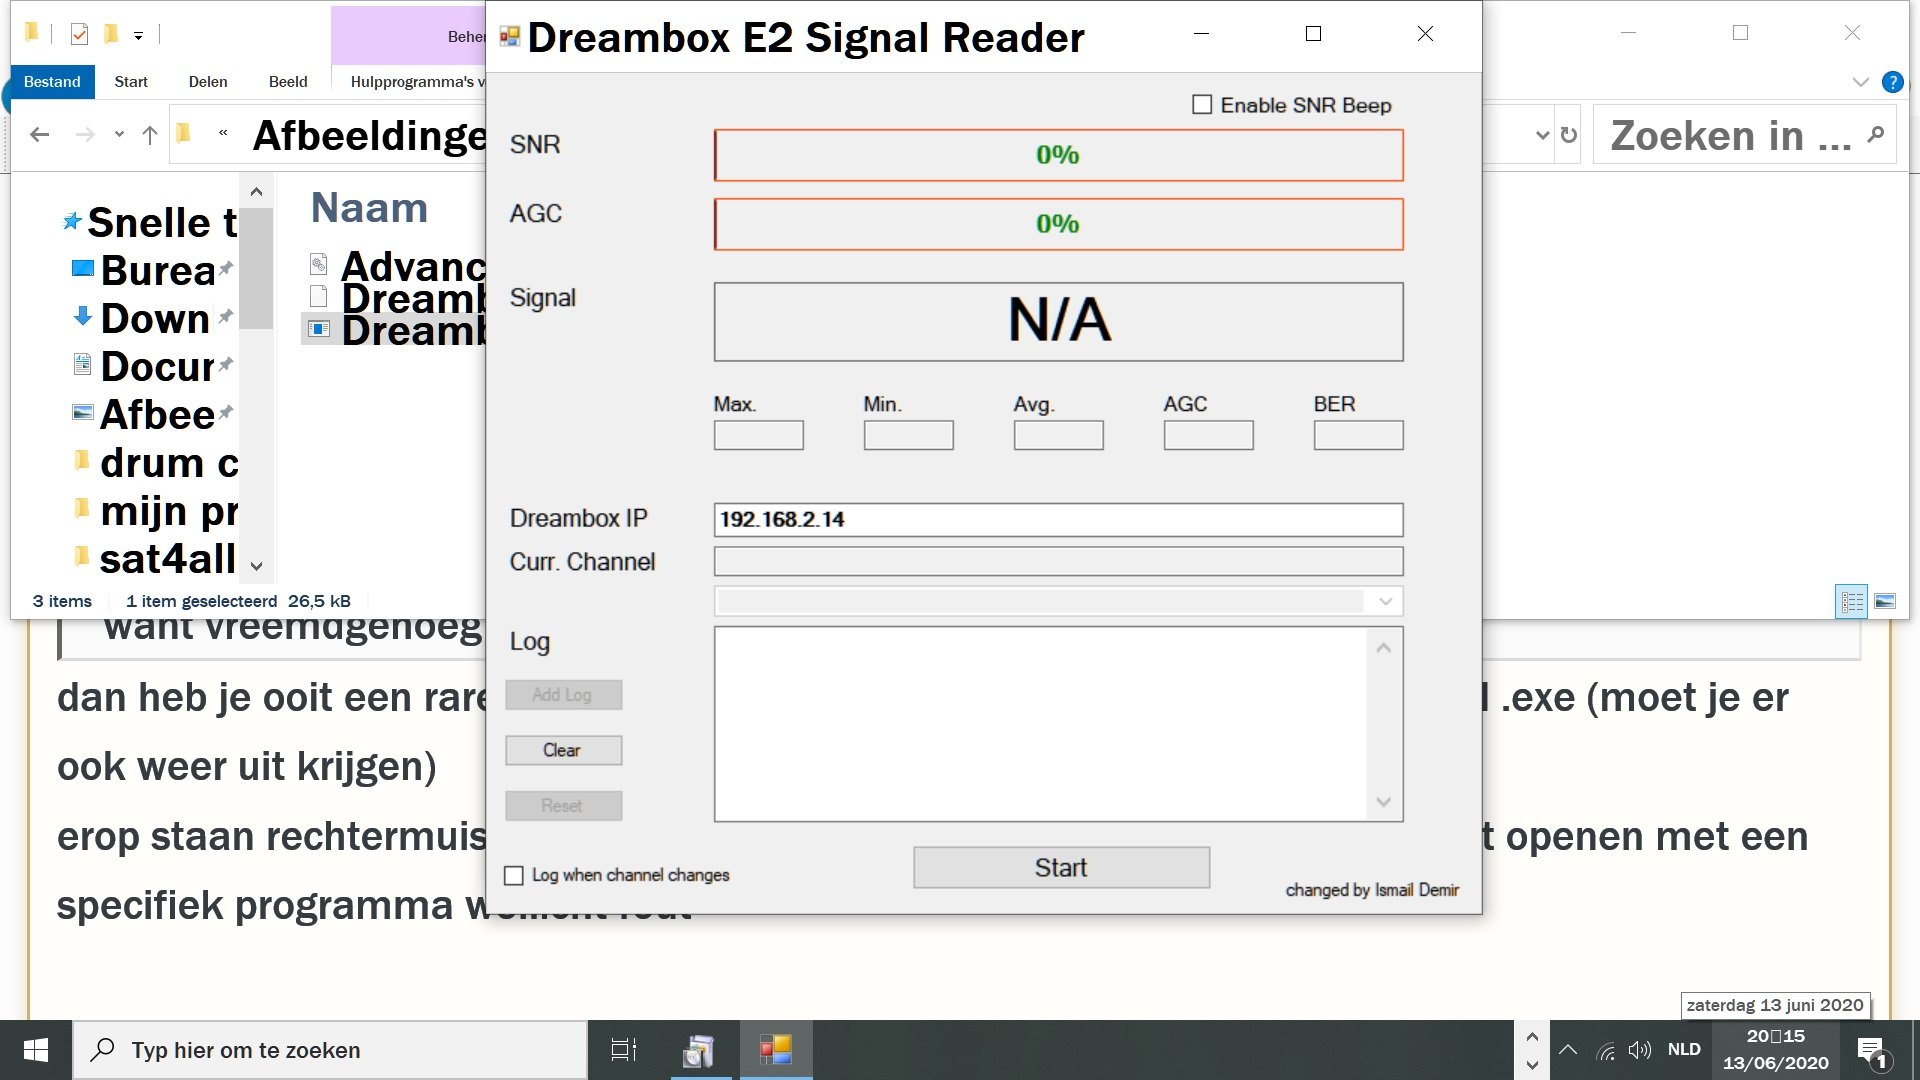The image size is (1920, 1080).
Task: Click inside the Log text area
Action: 1040,724
